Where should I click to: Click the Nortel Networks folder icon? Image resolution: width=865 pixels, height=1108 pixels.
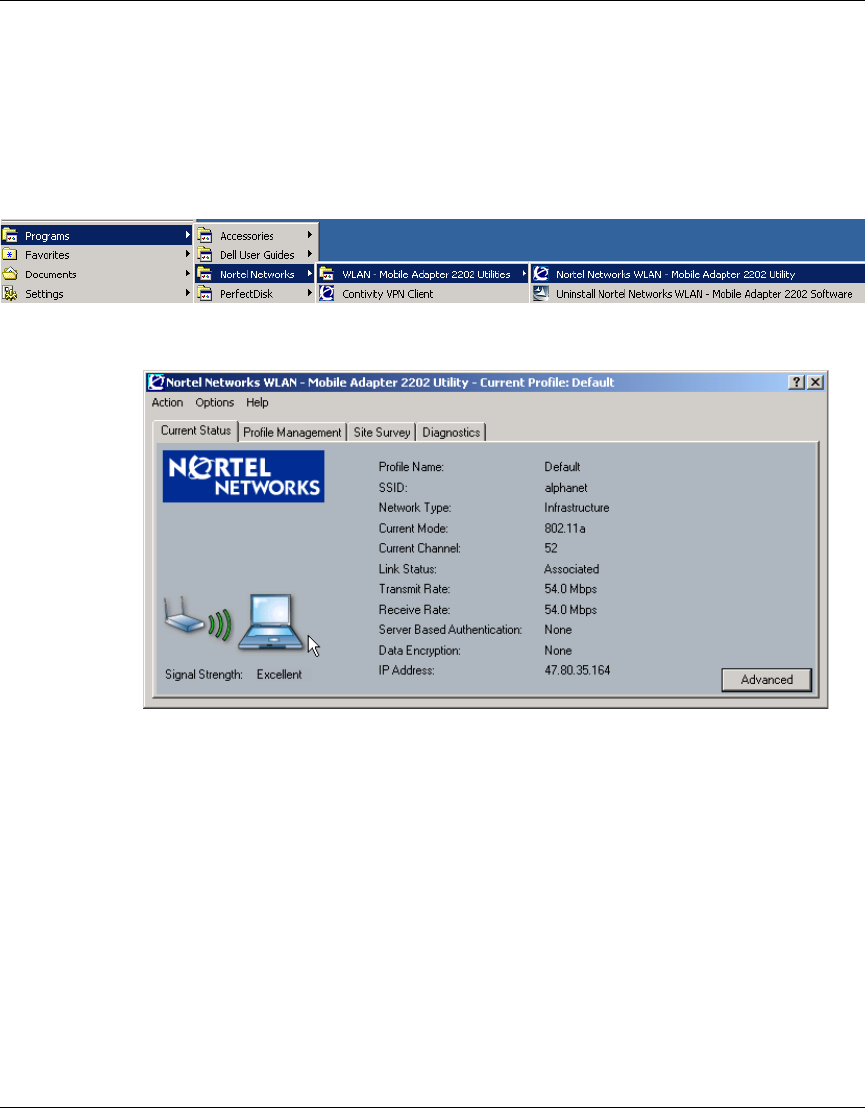click(x=205, y=274)
